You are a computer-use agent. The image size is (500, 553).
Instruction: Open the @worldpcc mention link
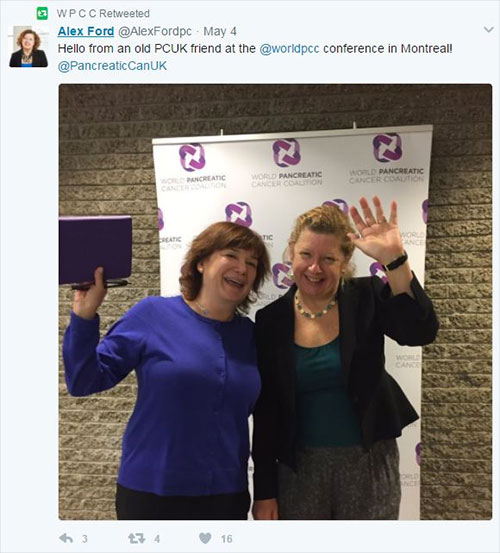click(x=289, y=48)
